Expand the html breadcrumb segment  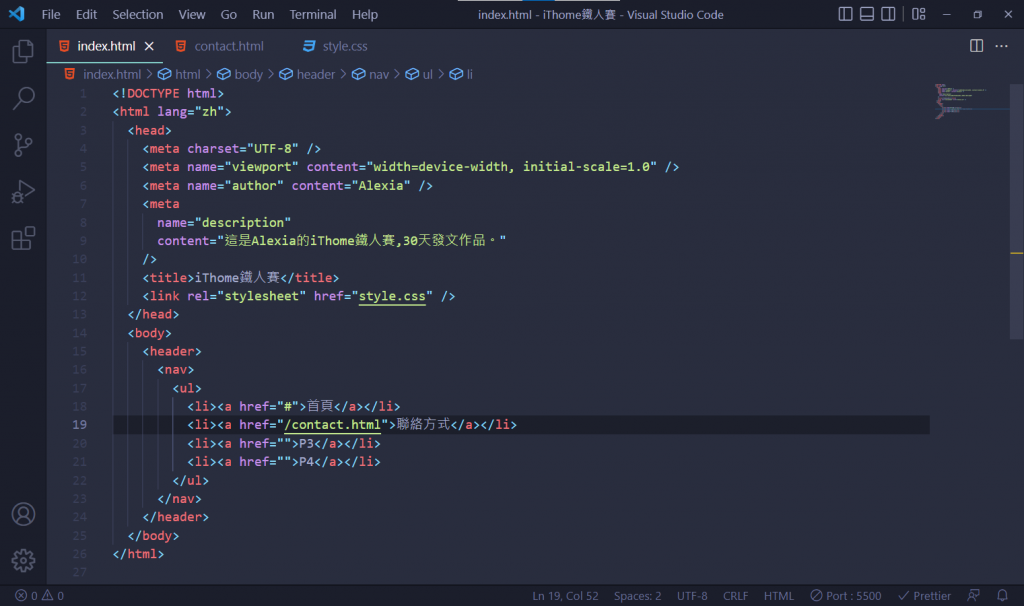coord(187,74)
